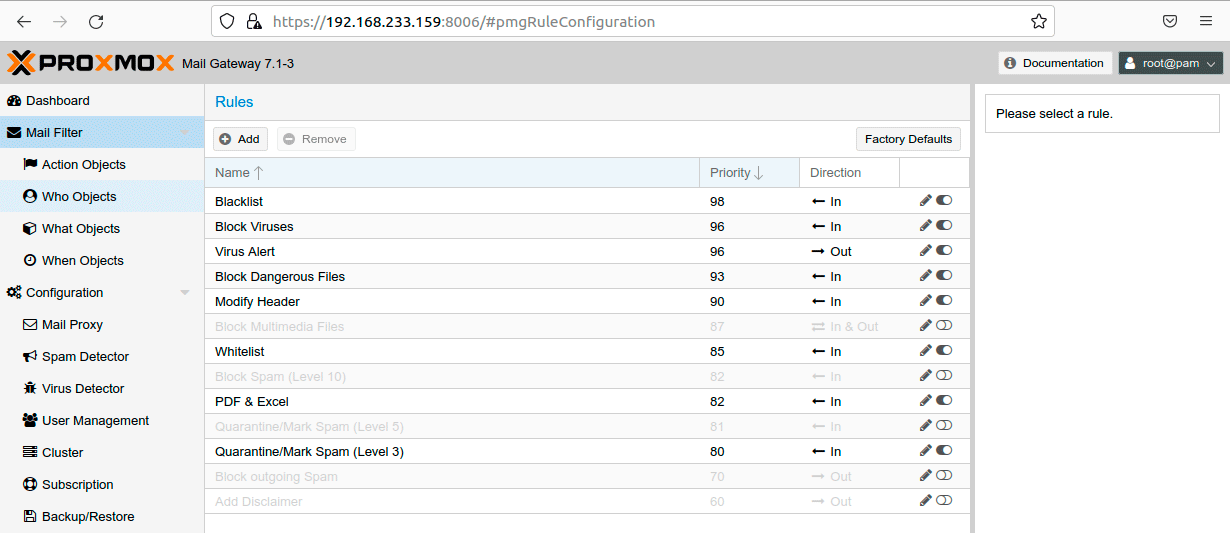Enable the Block Multimedia Files rule toggle
Screen dimensions: 1230x533
[x=944, y=325]
